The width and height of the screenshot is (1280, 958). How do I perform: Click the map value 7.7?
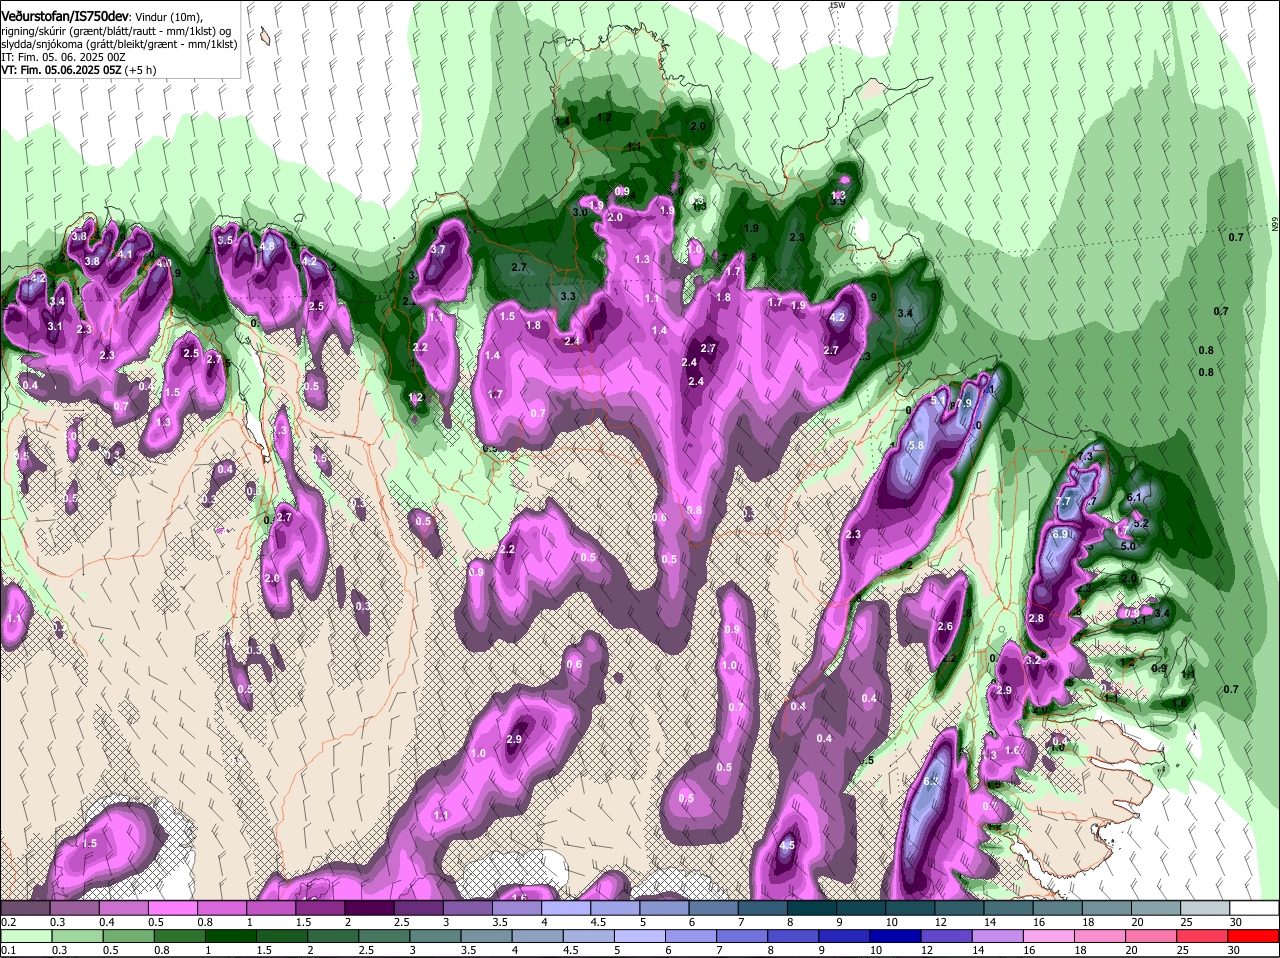click(x=1063, y=502)
